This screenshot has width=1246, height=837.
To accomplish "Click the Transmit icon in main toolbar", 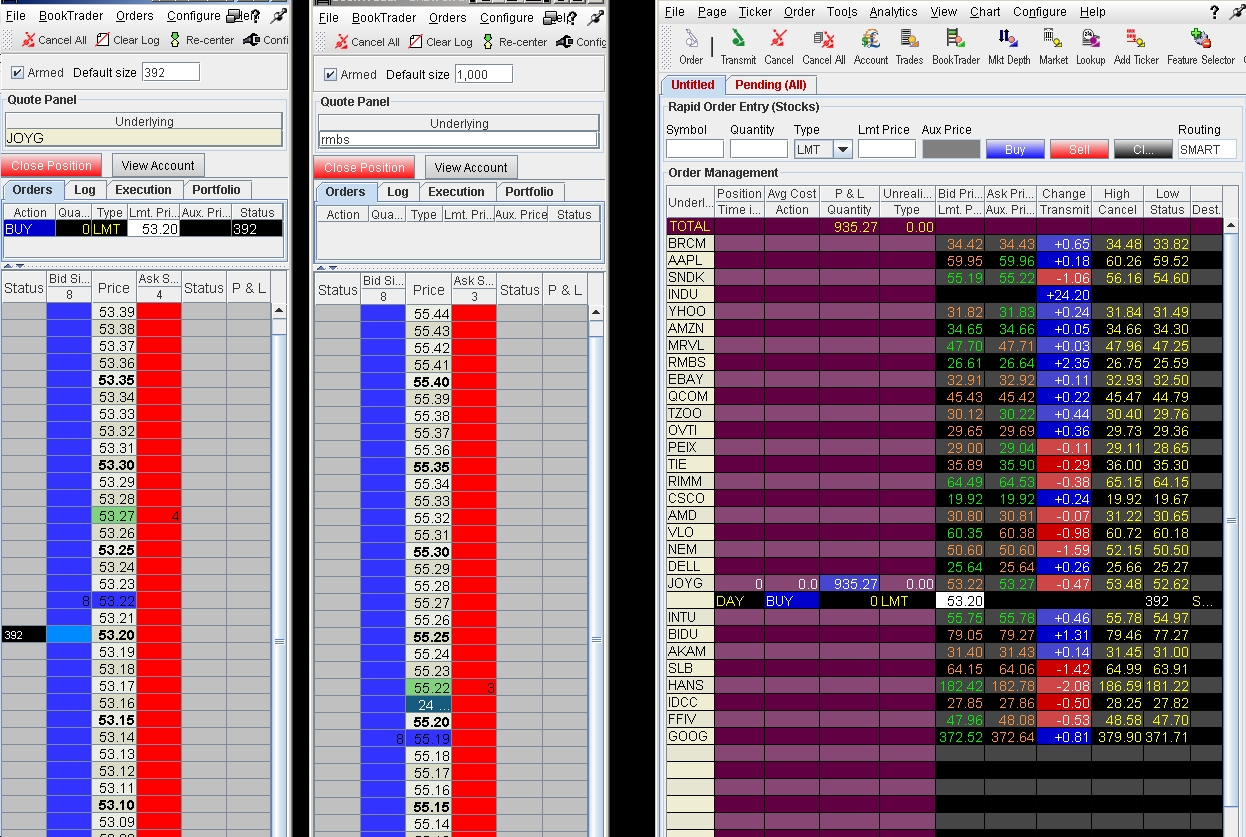I will (x=738, y=45).
